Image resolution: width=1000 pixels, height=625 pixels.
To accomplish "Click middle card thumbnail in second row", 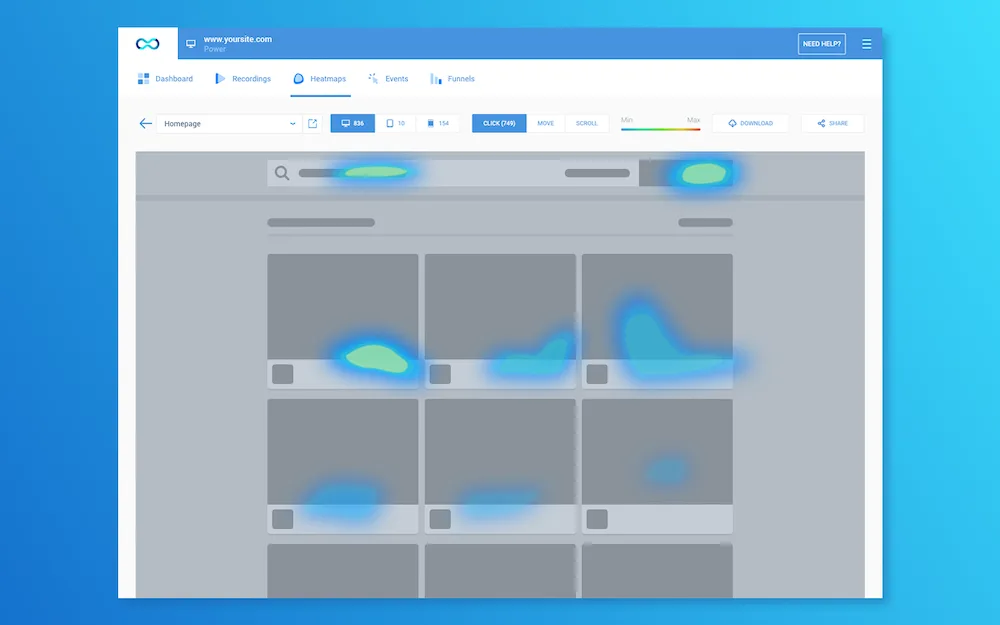I will coord(500,452).
